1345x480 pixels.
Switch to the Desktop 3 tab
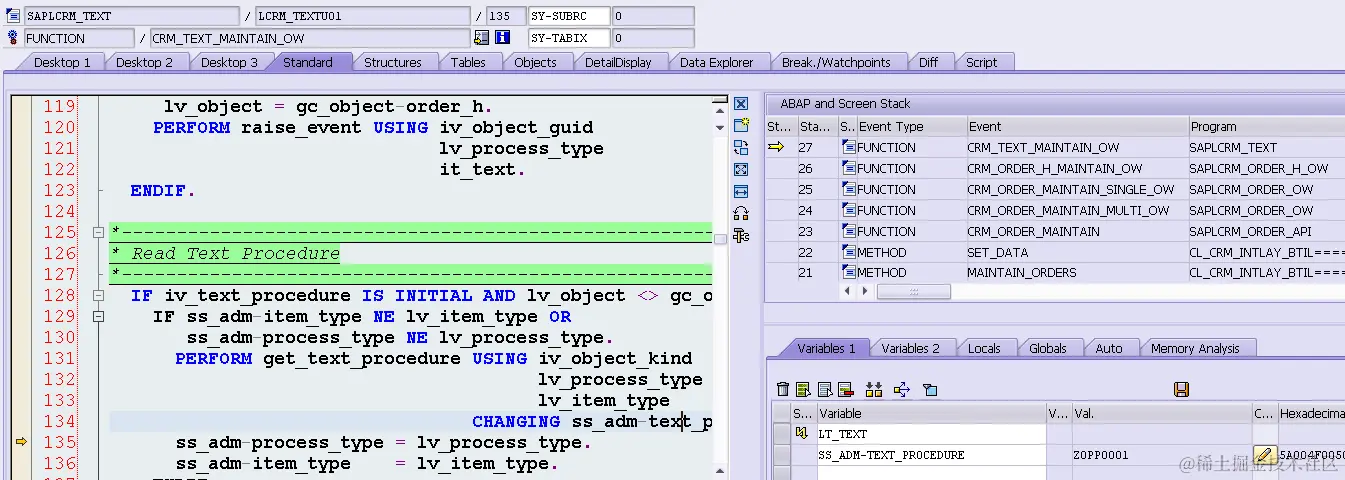(x=229, y=62)
